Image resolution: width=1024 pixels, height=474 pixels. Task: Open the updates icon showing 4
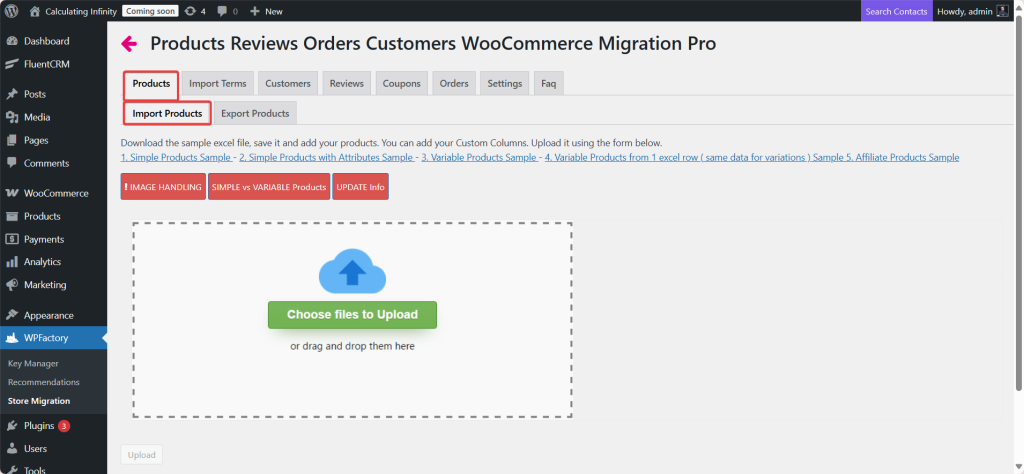point(195,11)
